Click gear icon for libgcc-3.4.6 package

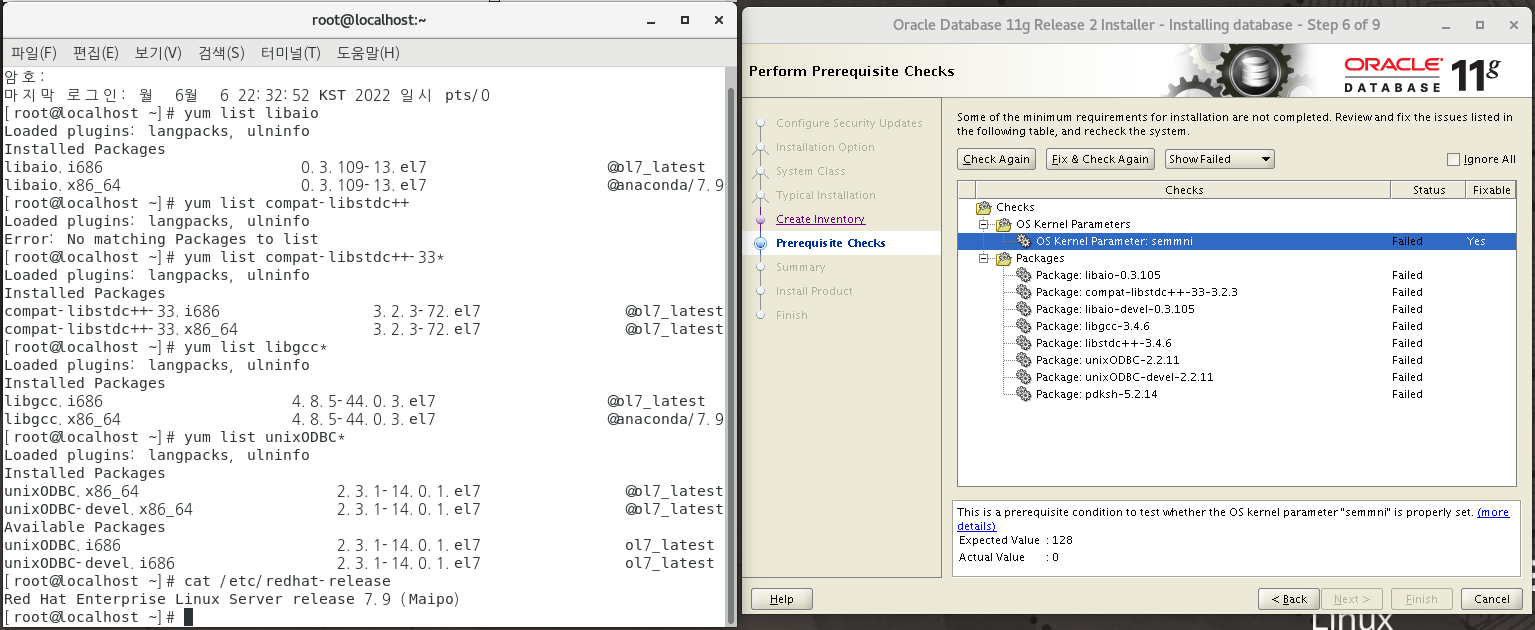[x=1024, y=326]
